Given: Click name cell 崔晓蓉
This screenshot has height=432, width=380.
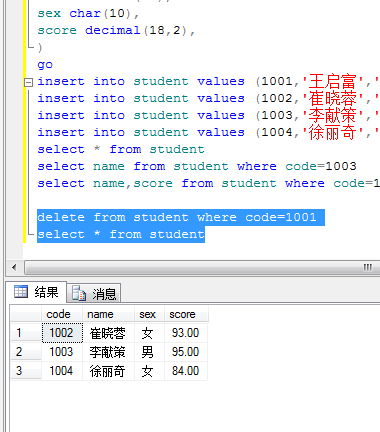Looking at the screenshot, I should pyautogui.click(x=108, y=333).
